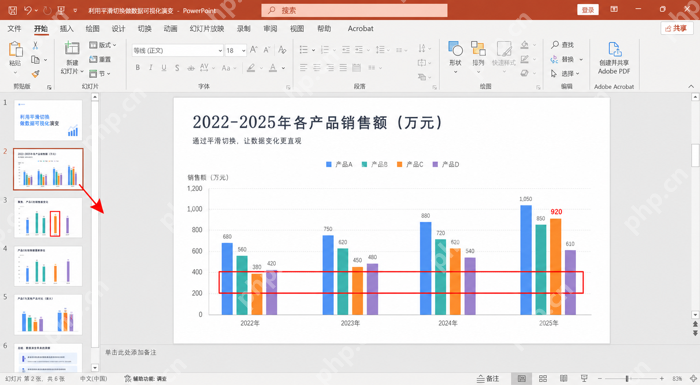Viewport: 700px width, 385px height.
Task: Select Normal view button in status bar
Action: (521, 379)
